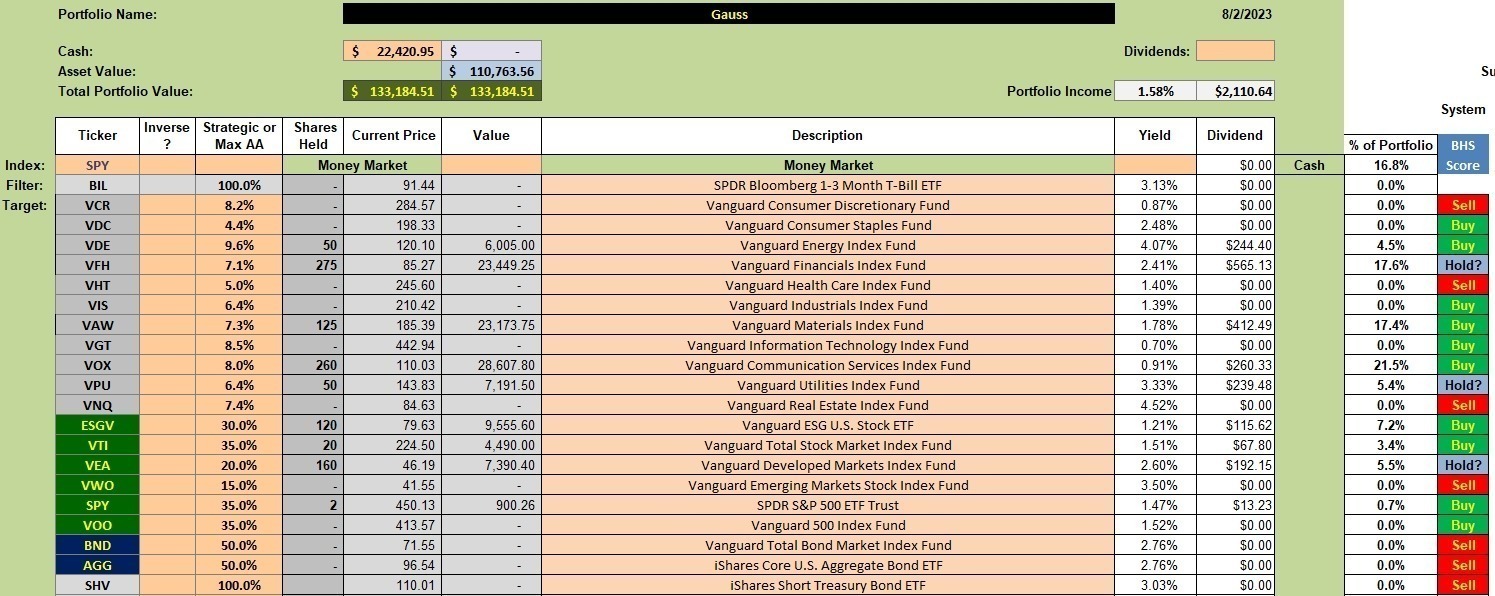Screen dimensions: 1495x596
Task: Select the ESGV ticker cell
Action: (x=97, y=425)
